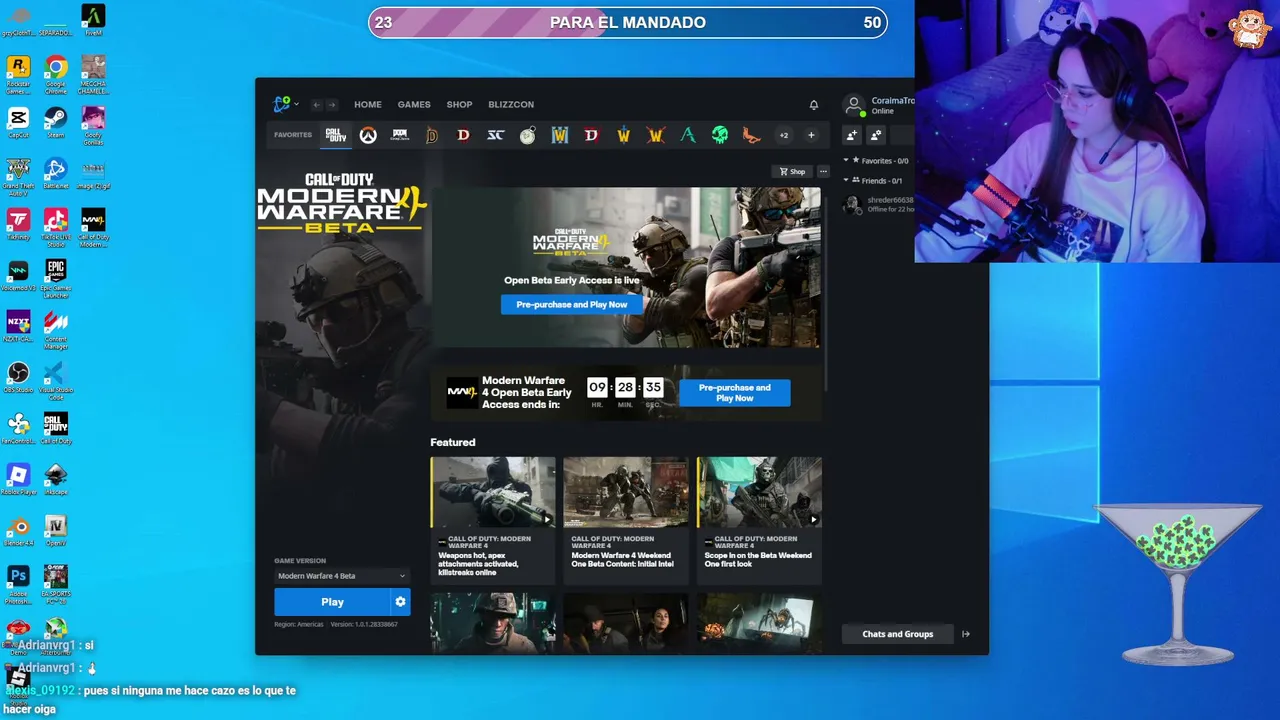Select the OpenIV desktop icon
Screen dimensions: 1280x720
tap(56, 531)
